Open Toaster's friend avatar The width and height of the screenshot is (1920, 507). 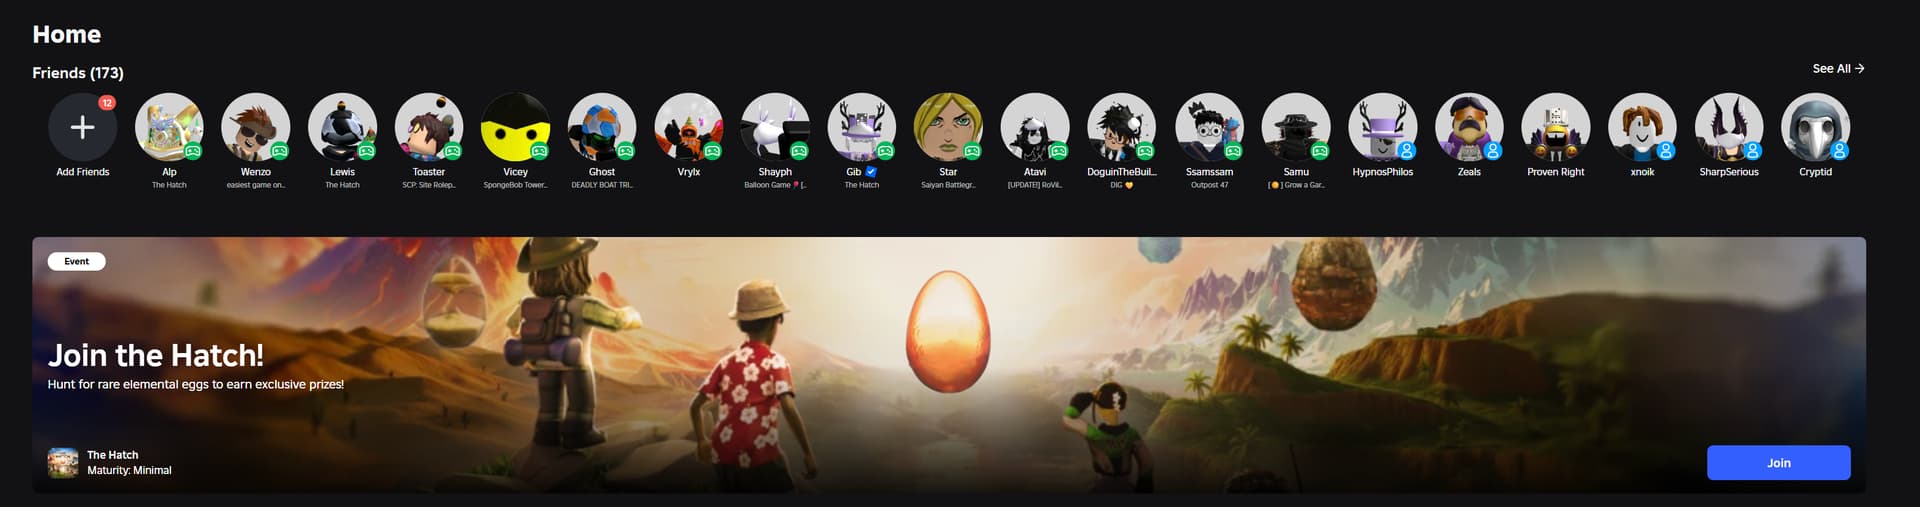point(429,127)
